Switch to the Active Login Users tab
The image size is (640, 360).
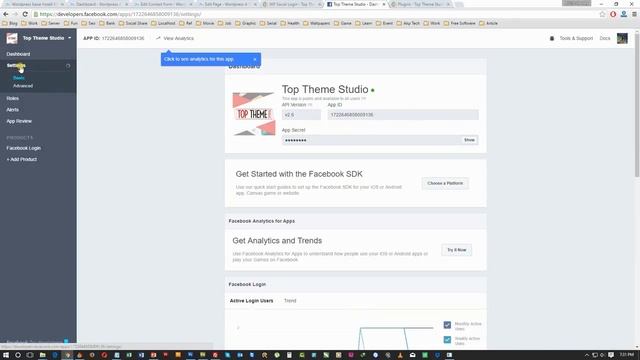pos(251,301)
